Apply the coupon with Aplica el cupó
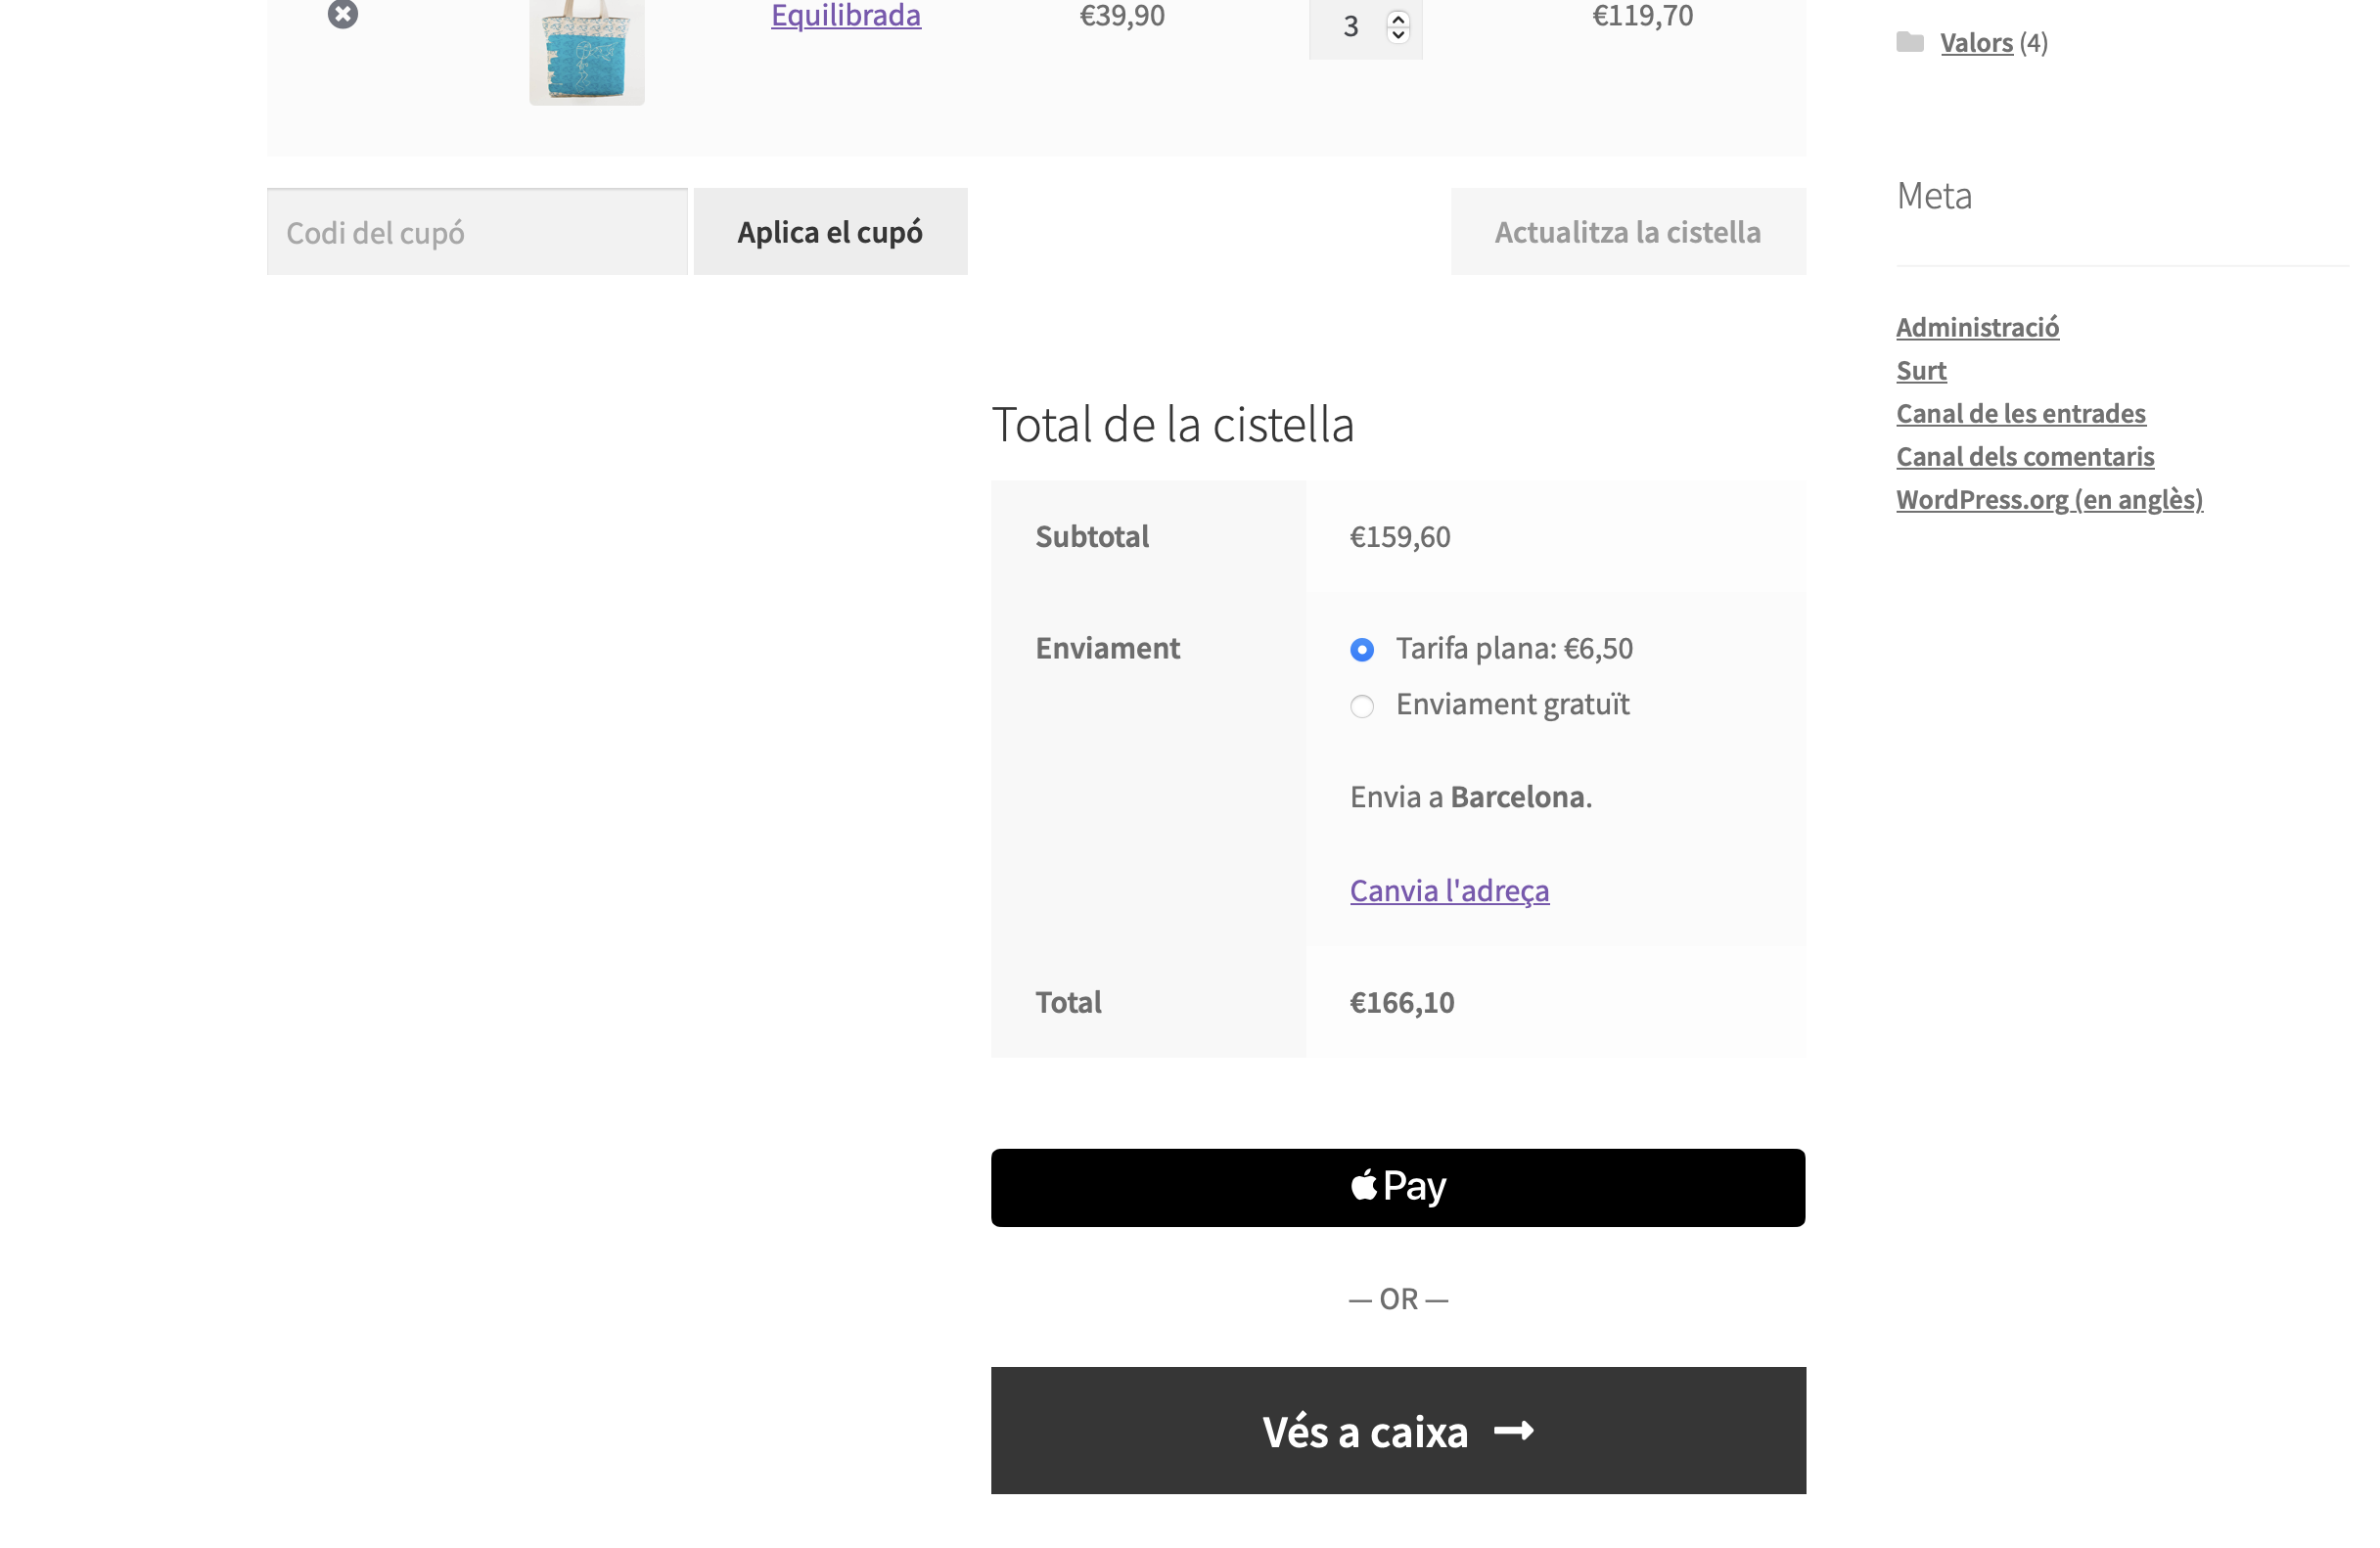The image size is (2380, 1548). click(829, 232)
